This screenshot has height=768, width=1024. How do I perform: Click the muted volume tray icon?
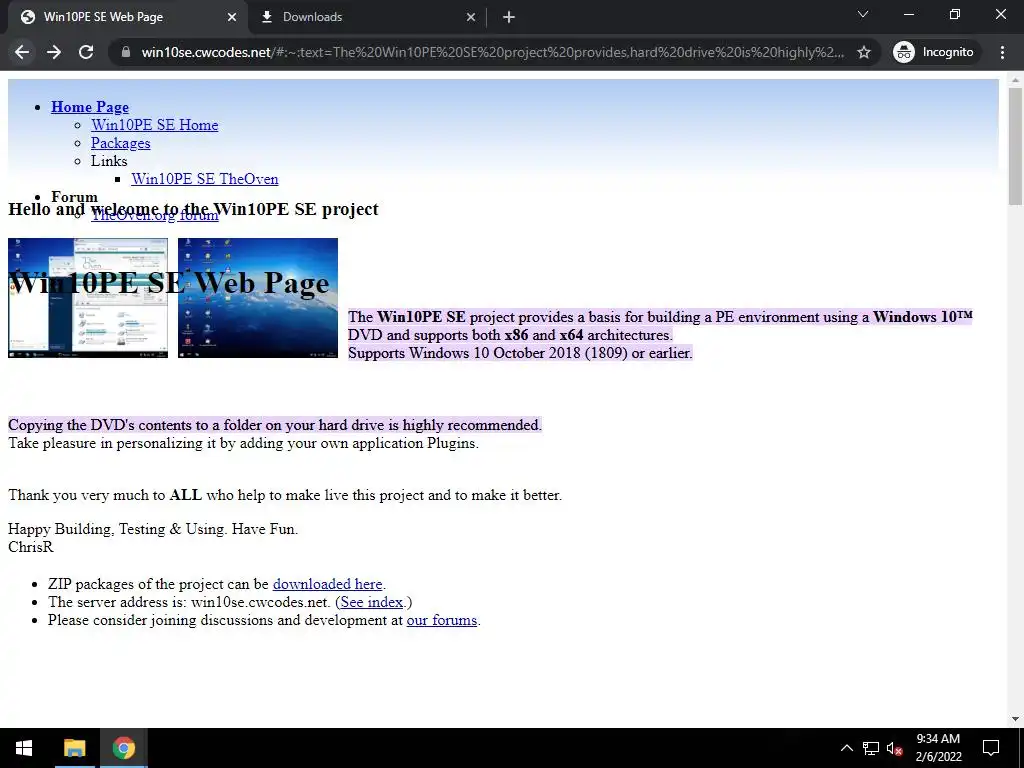[x=894, y=748]
